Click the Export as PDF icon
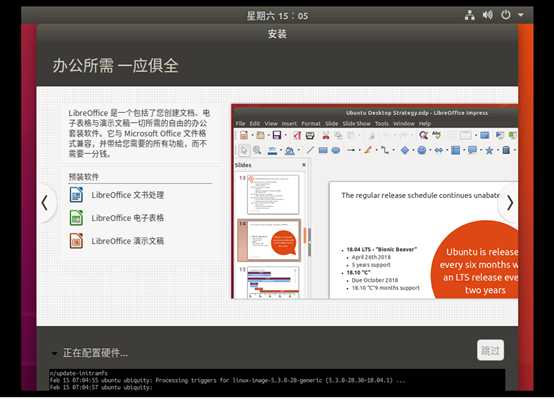 pos(296,135)
